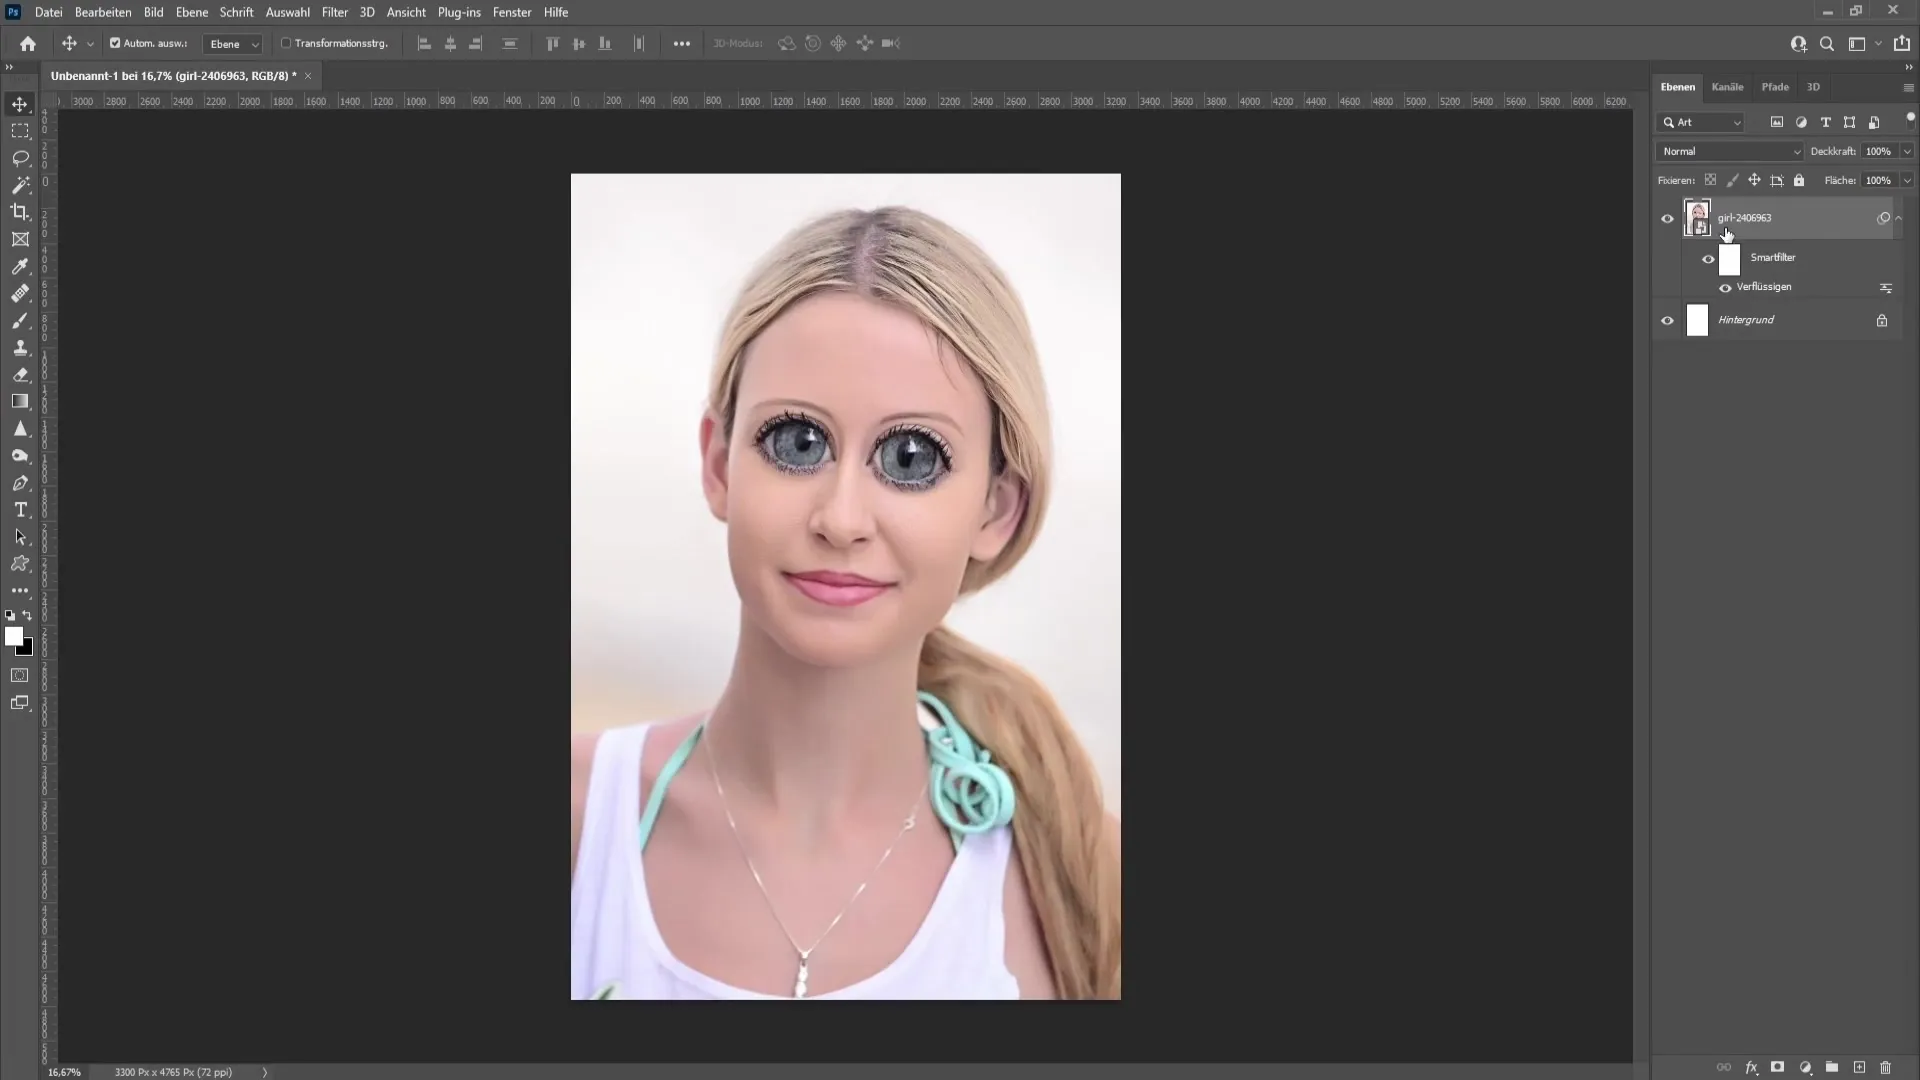Select the Healing Brush tool

[x=20, y=293]
